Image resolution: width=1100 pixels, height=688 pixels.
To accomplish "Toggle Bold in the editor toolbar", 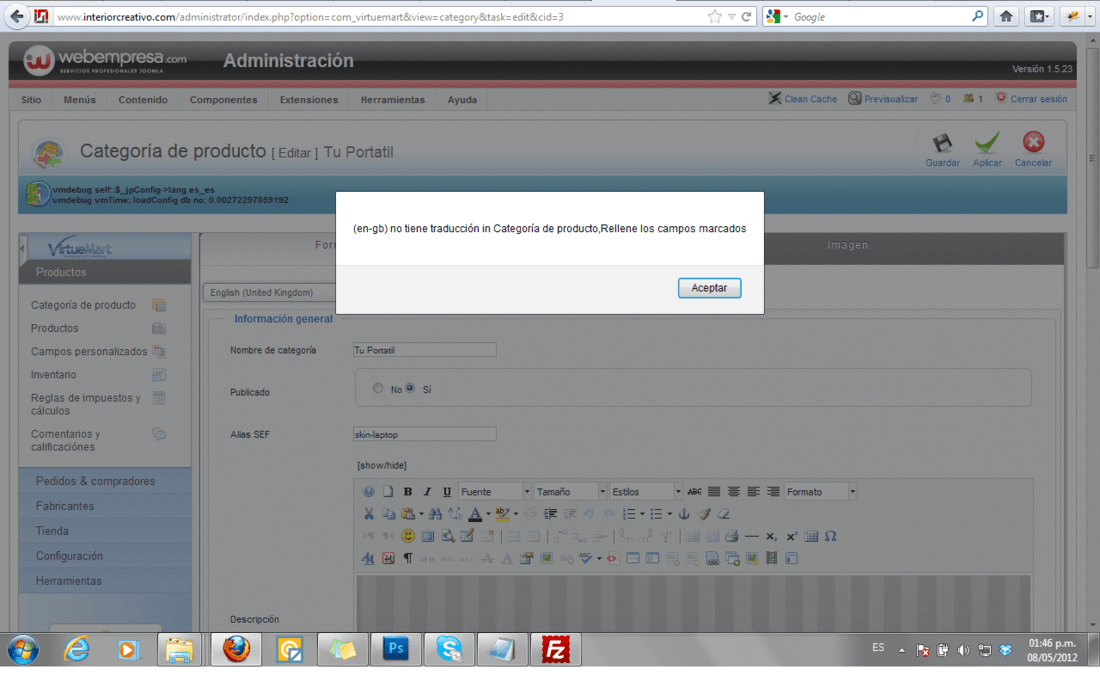I will pyautogui.click(x=408, y=492).
